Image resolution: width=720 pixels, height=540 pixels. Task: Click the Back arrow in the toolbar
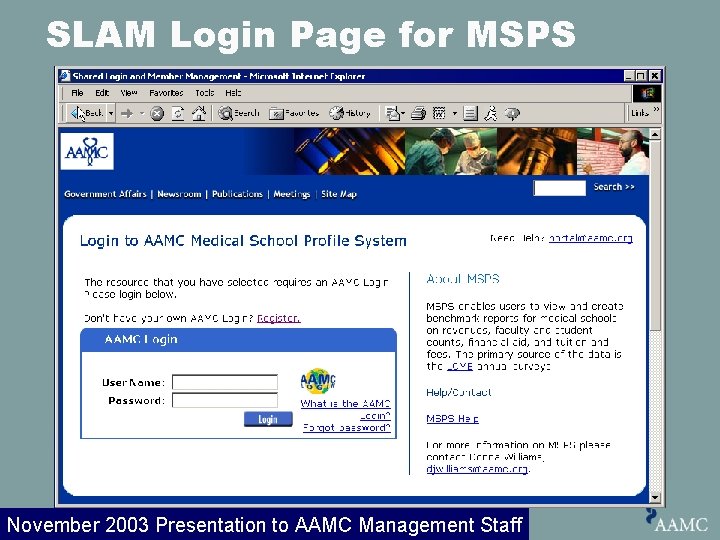click(86, 113)
